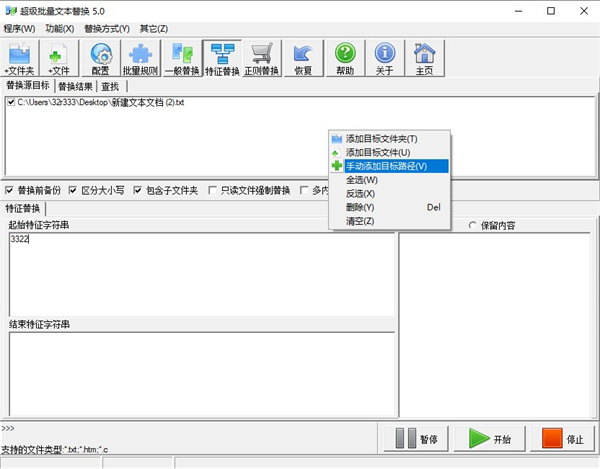
Task: Toggle the 包含子文件夹 checkbox
Action: pyautogui.click(x=137, y=190)
